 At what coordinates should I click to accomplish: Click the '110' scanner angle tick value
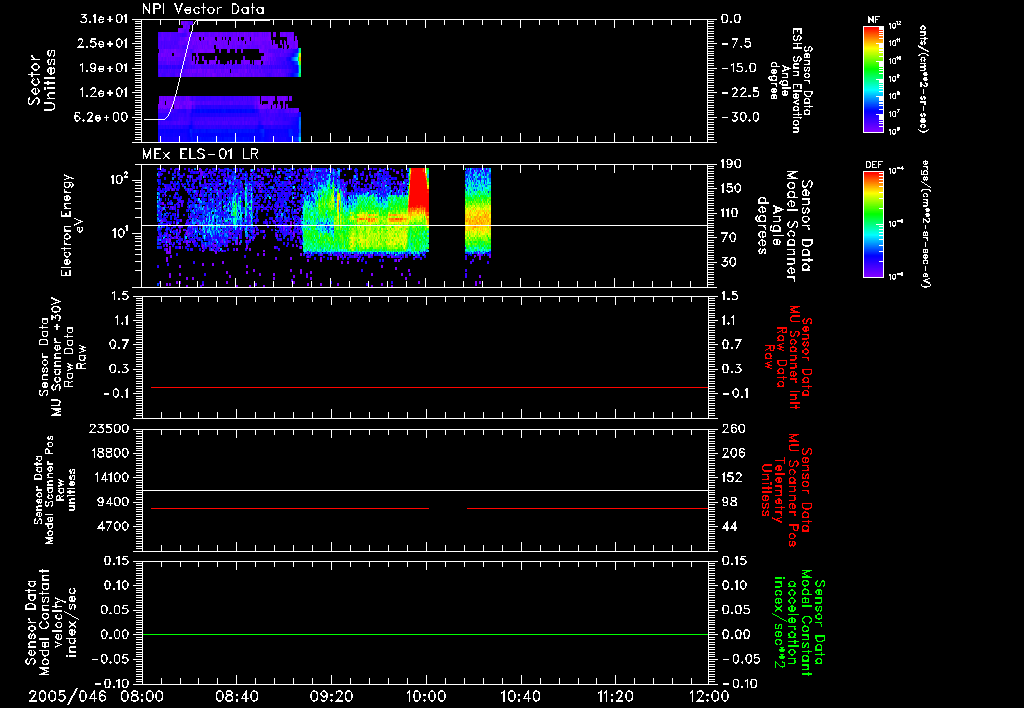731,213
